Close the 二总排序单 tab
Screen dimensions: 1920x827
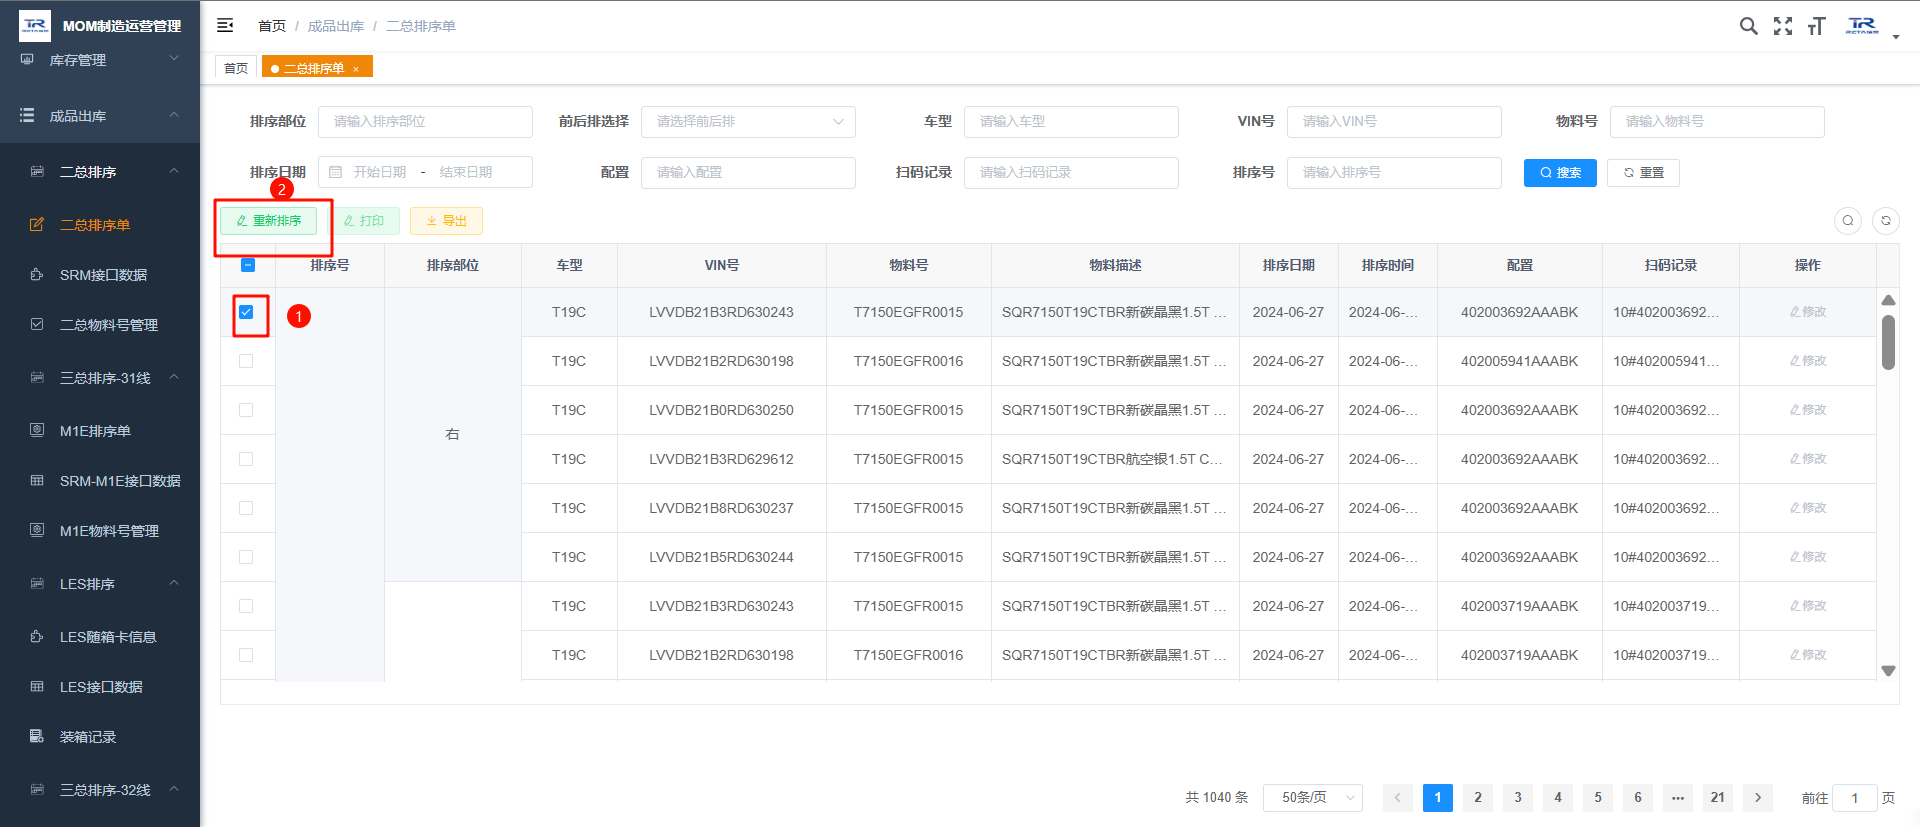(356, 69)
